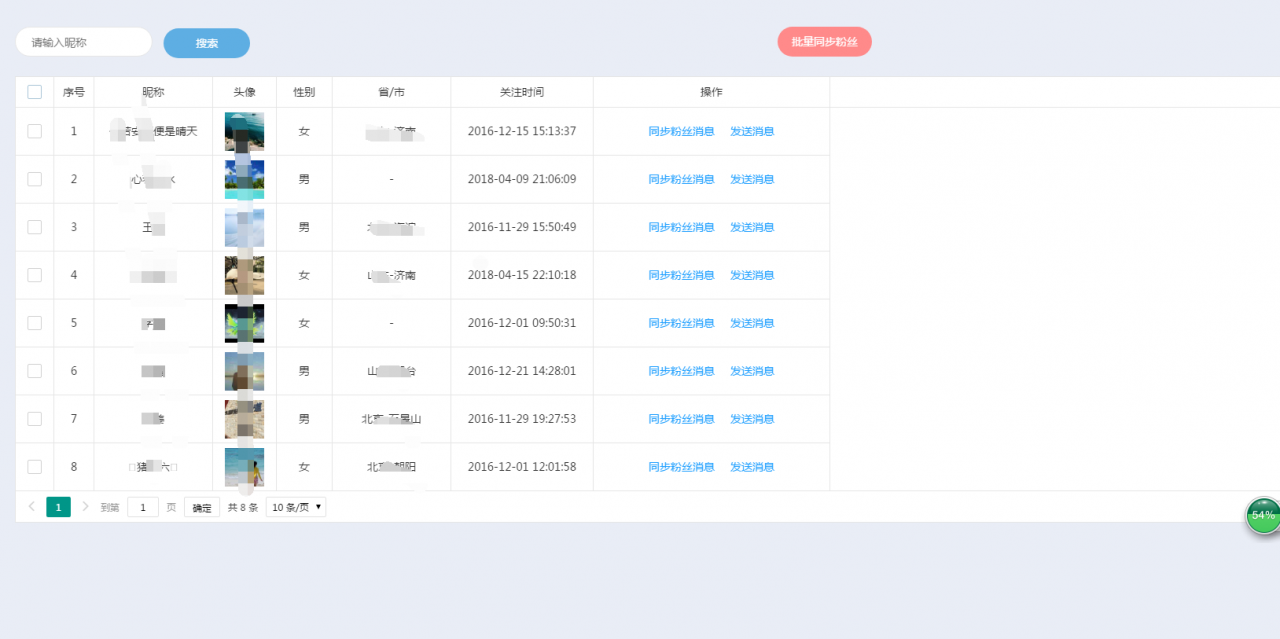Click the next page arrow

point(85,507)
